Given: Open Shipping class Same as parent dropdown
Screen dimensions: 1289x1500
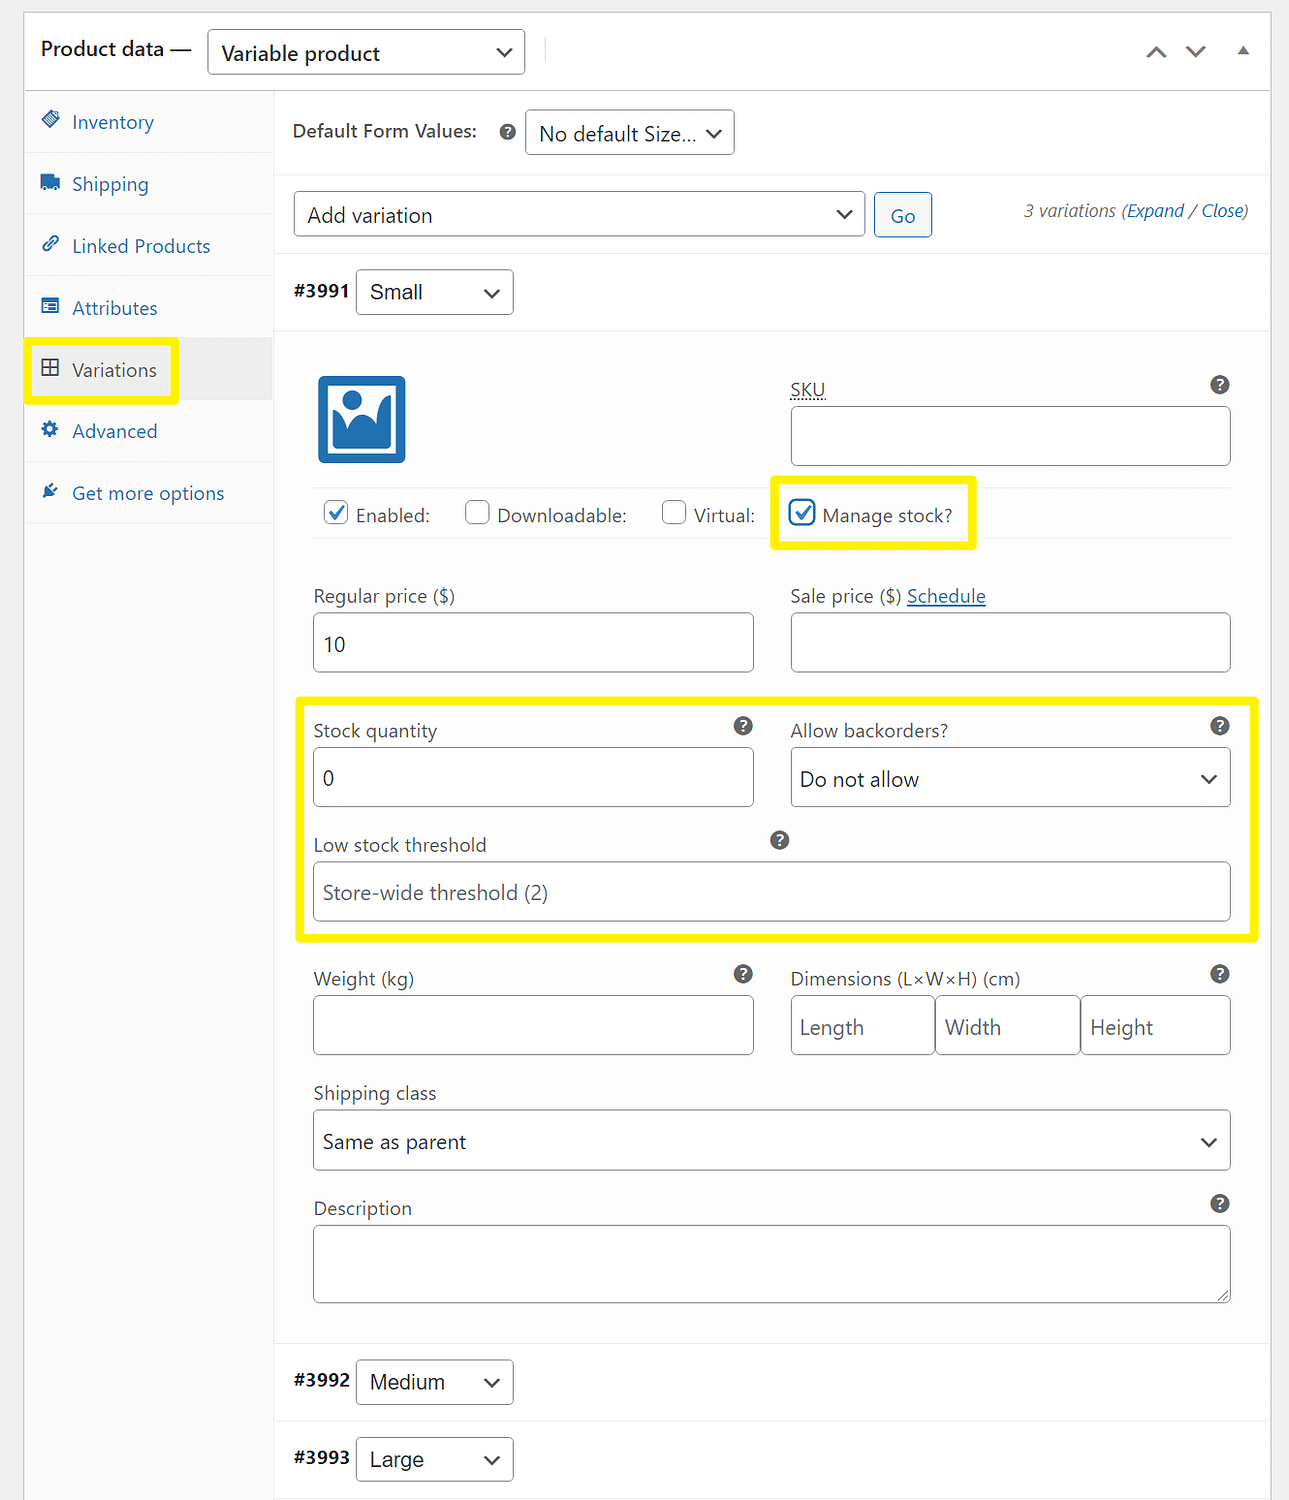Looking at the screenshot, I should click(772, 1141).
